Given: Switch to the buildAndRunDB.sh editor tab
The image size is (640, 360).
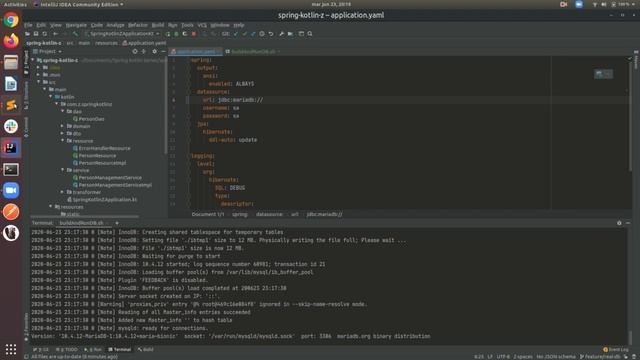Looking at the screenshot, I should tap(253, 51).
